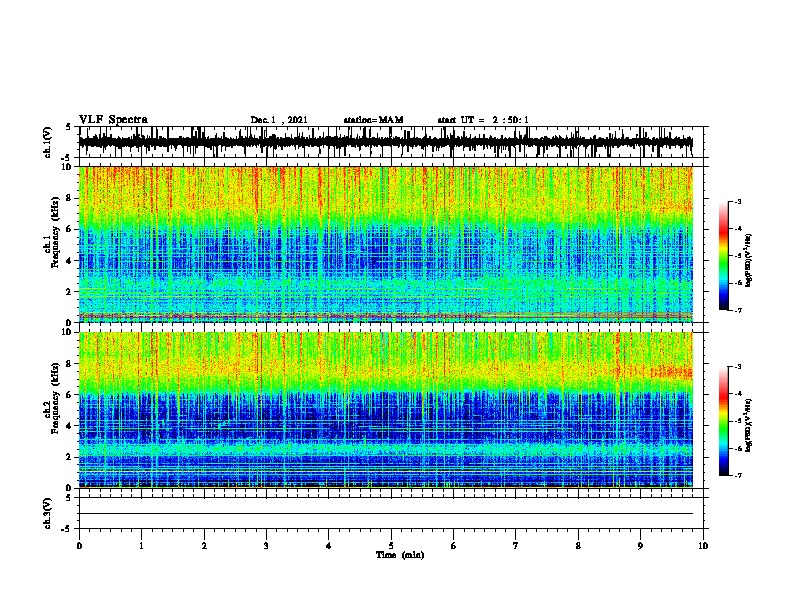Image resolution: width=792 pixels, height=612 pixels.
Task: Click time axis tick label "5"
Action: (x=391, y=546)
